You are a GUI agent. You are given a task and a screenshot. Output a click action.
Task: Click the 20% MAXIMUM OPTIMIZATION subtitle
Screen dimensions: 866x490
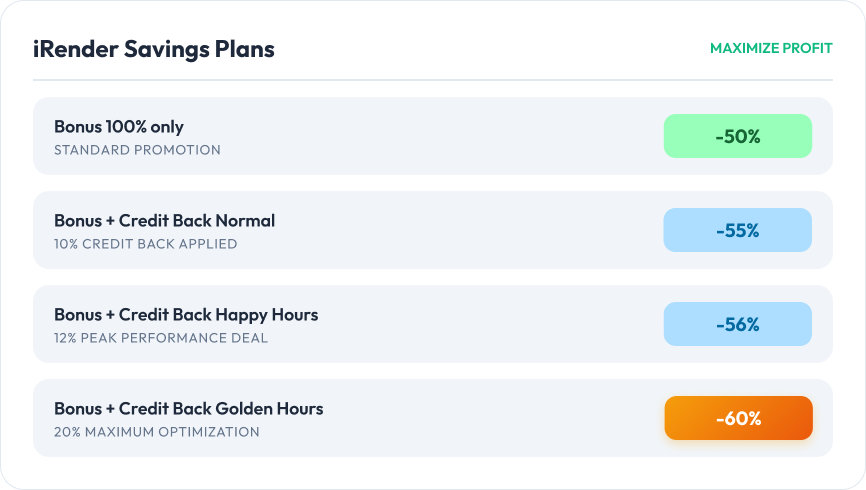156,432
